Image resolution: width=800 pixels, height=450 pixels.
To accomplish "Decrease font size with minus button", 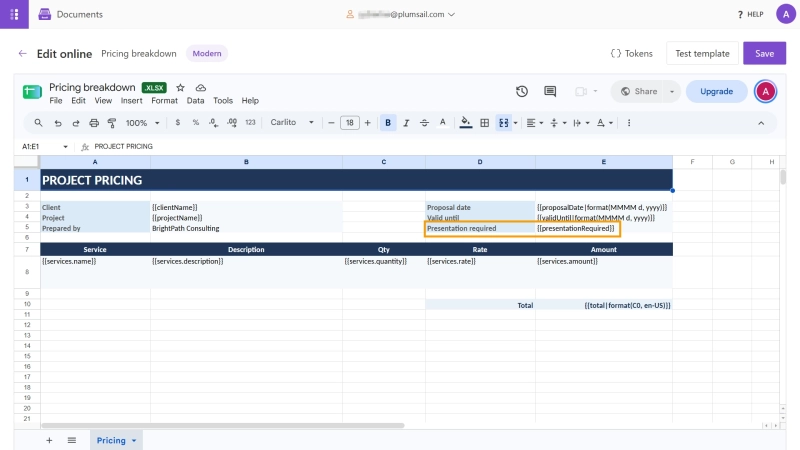I will pos(331,123).
